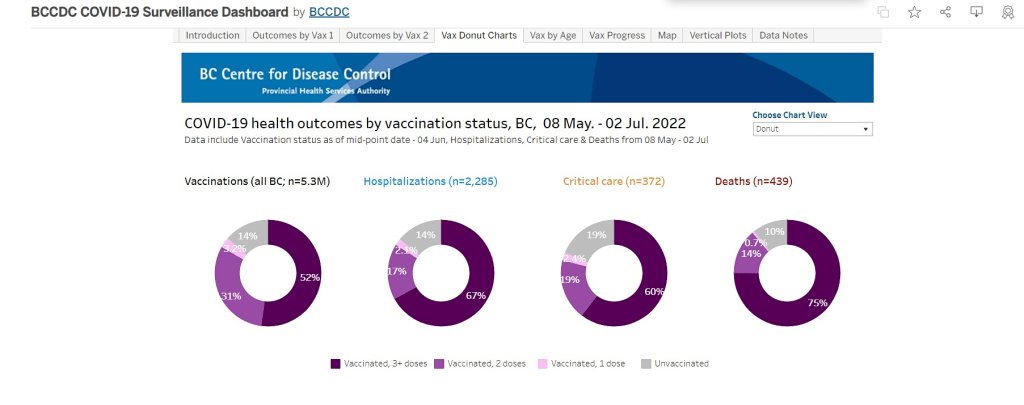Select the Data Notes tab
Image resolution: width=1024 pixels, height=405 pixels.
click(784, 35)
